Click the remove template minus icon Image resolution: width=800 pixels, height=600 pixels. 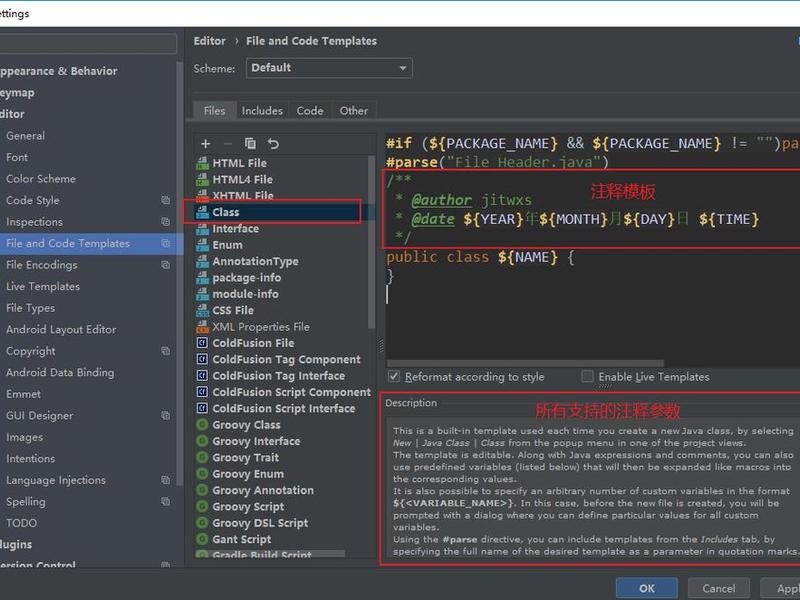(228, 144)
